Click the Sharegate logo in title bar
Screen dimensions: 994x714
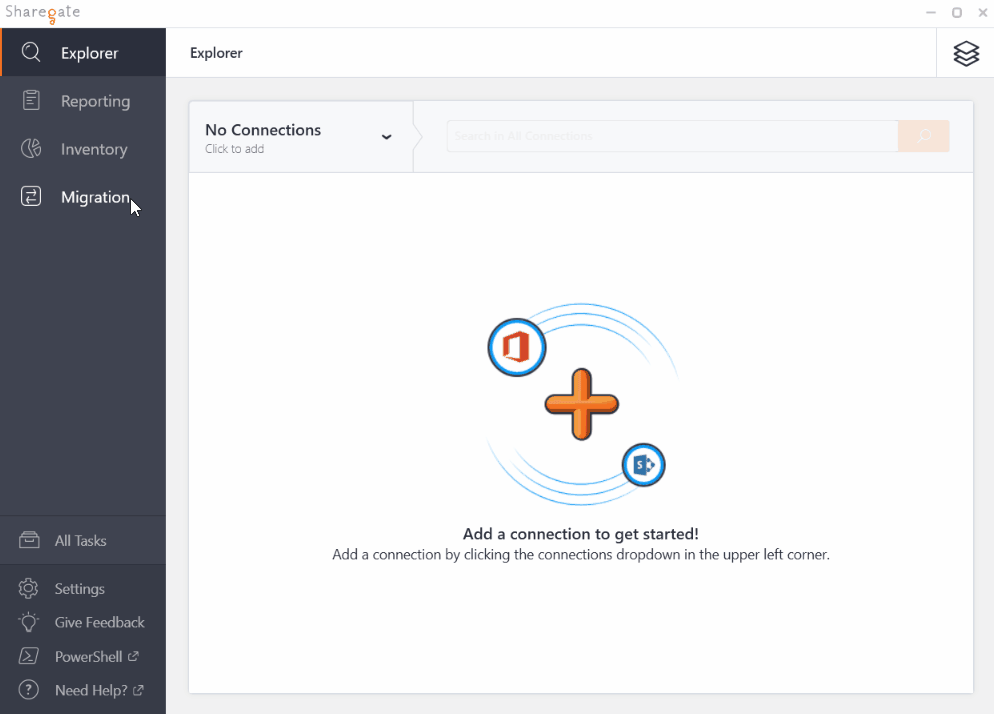[42, 13]
